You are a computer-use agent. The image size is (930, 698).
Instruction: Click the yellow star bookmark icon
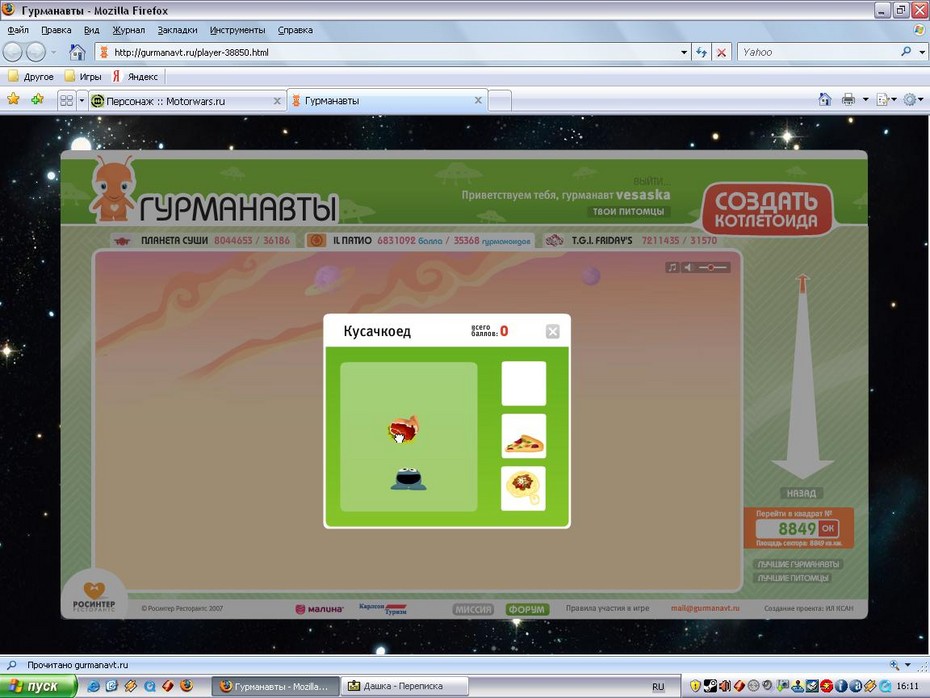coord(13,99)
